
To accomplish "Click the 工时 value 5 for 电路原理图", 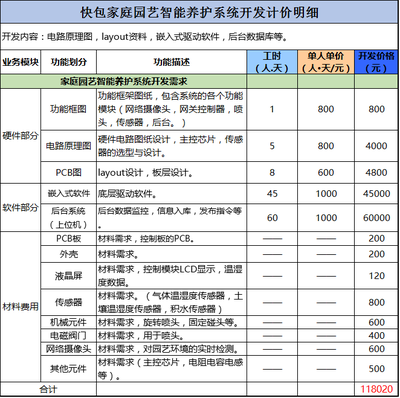I will pos(272,146).
